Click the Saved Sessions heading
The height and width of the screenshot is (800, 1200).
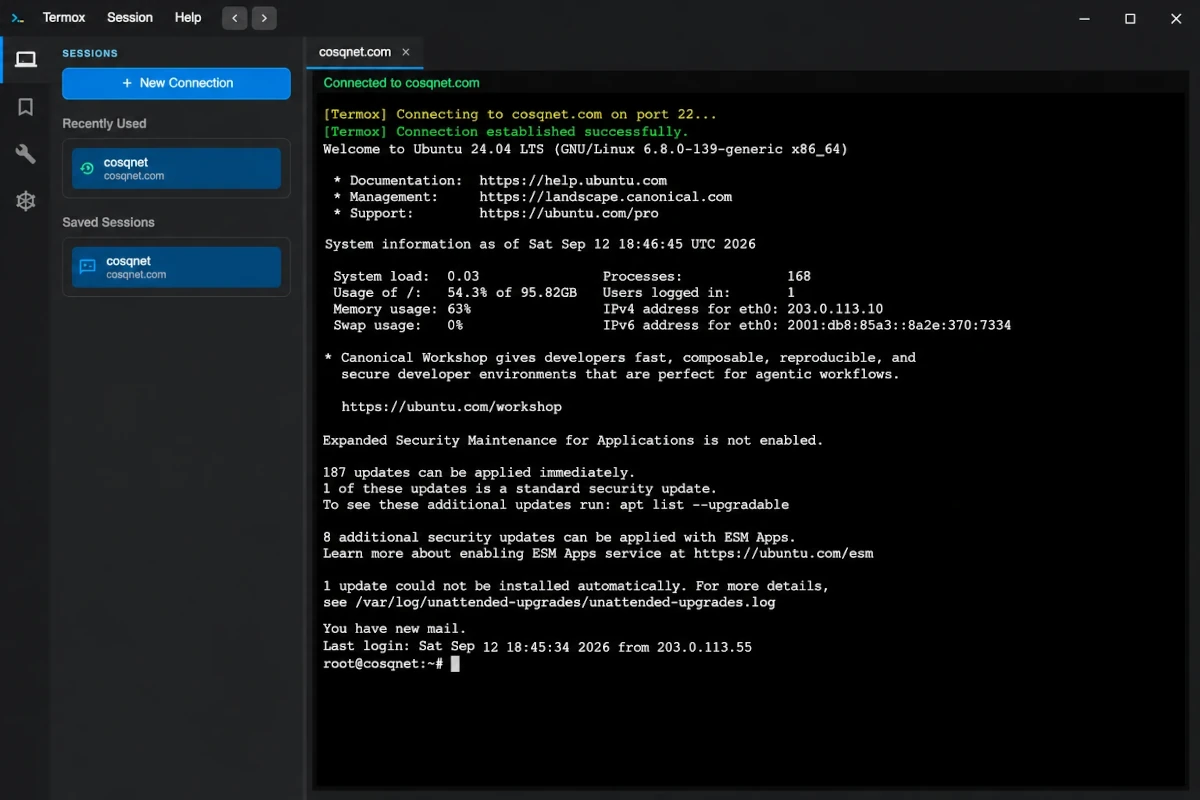coord(108,222)
